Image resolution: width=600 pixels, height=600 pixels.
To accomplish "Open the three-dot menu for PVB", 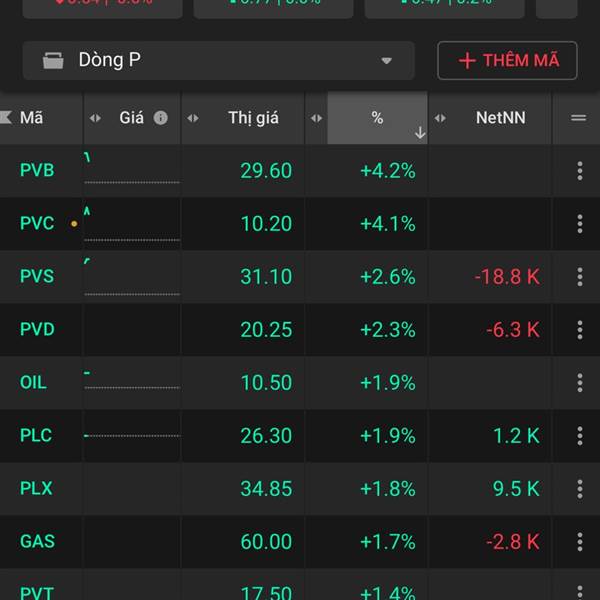I will (579, 171).
